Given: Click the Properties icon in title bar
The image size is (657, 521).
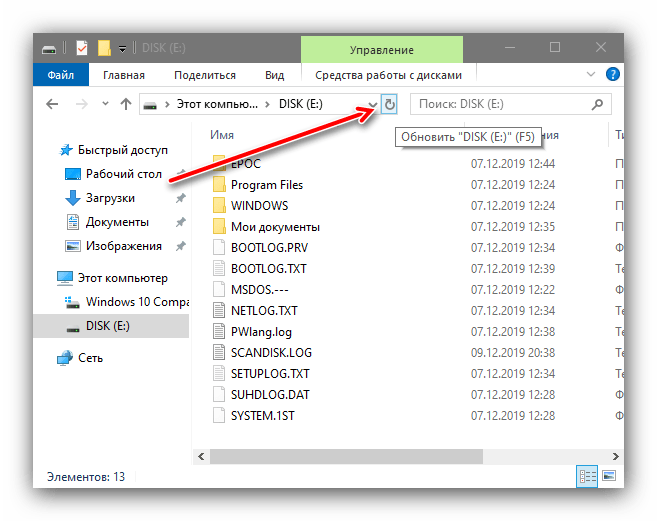Looking at the screenshot, I should click(x=82, y=48).
